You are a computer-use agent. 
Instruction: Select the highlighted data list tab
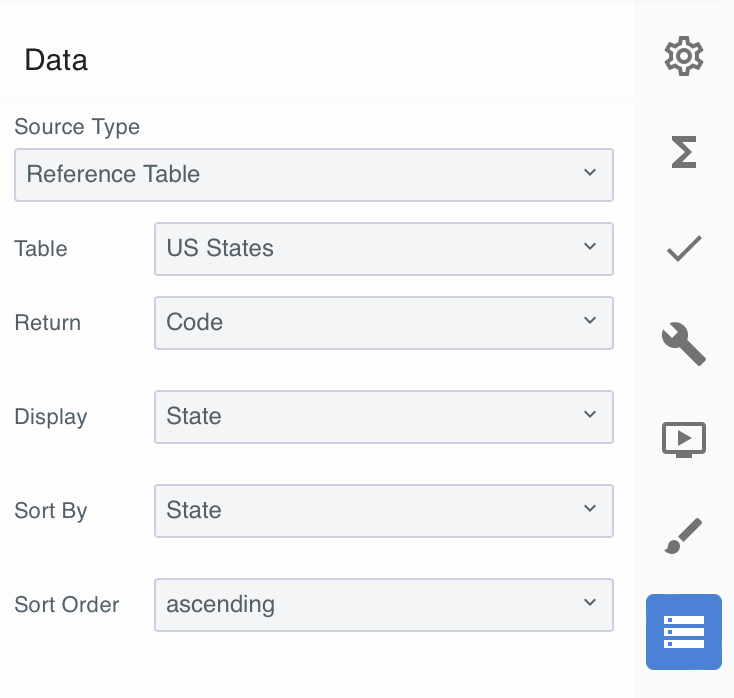pyautogui.click(x=684, y=631)
